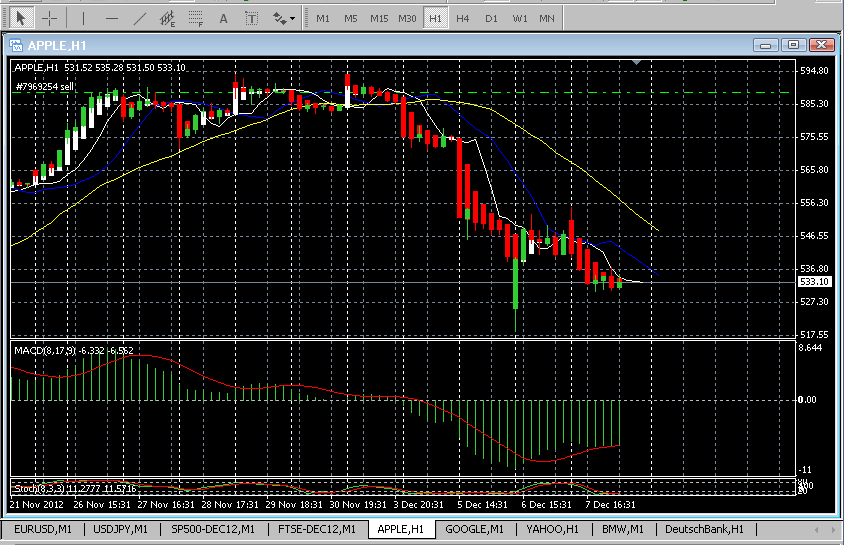This screenshot has width=844, height=545.
Task: Open the DeutschBank,H1 chart tab
Action: pos(705,529)
